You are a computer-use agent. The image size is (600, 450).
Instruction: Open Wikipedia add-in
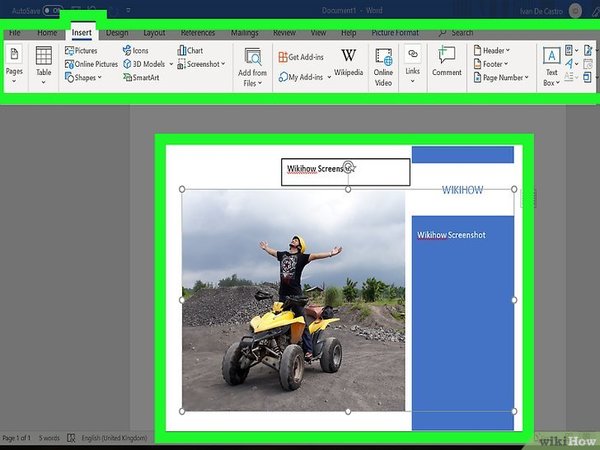348,62
